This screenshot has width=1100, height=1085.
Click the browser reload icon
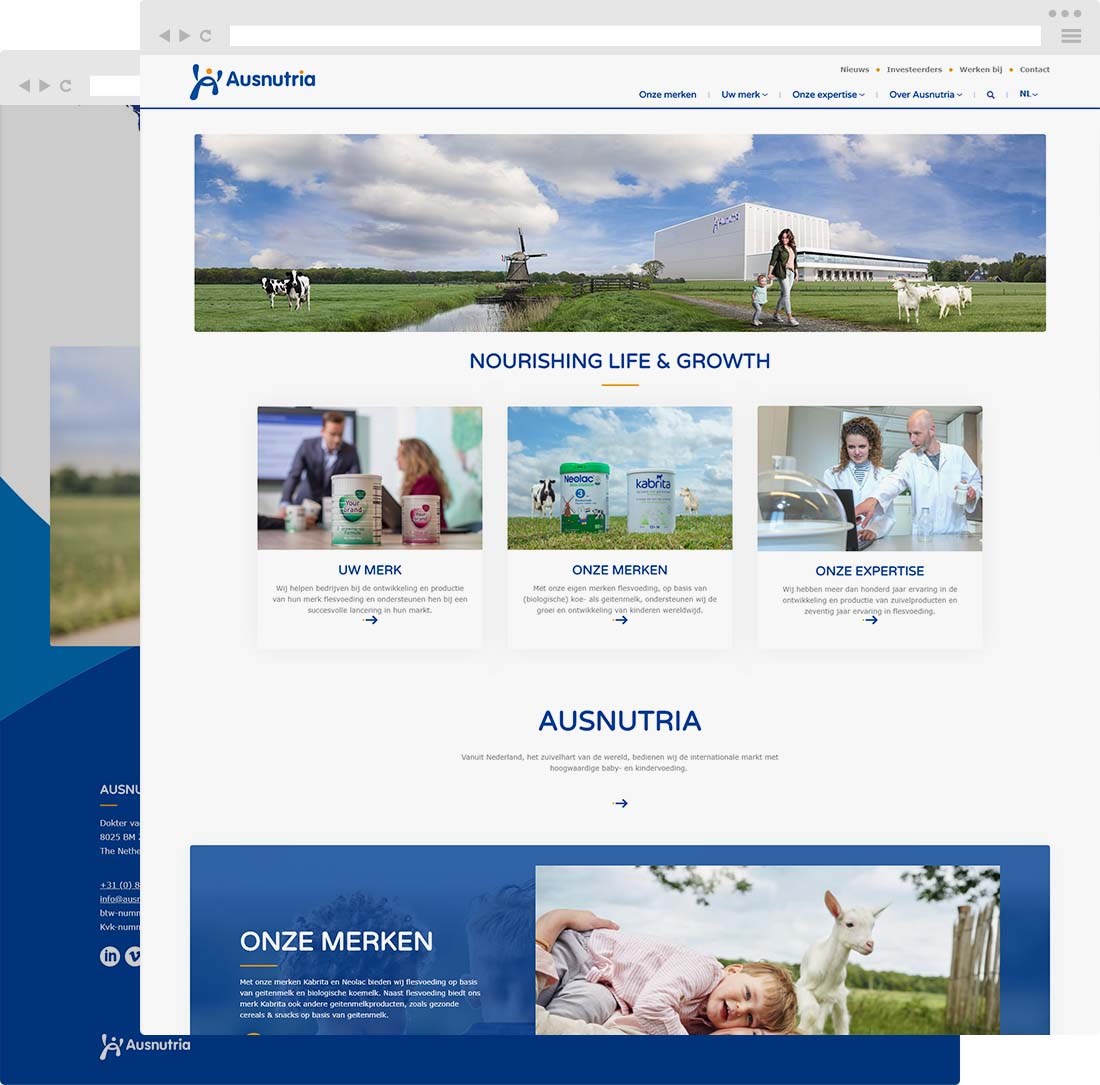(204, 35)
